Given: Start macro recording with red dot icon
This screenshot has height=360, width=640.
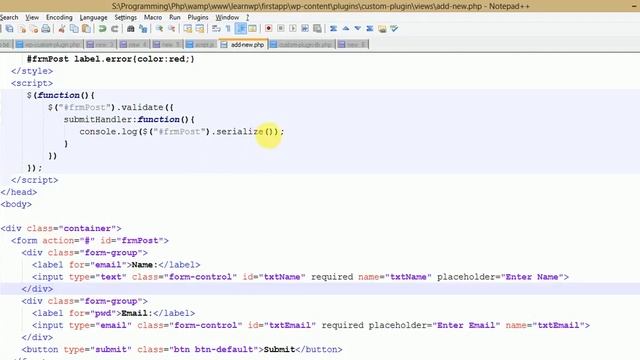Looking at the screenshot, I should 268,29.
